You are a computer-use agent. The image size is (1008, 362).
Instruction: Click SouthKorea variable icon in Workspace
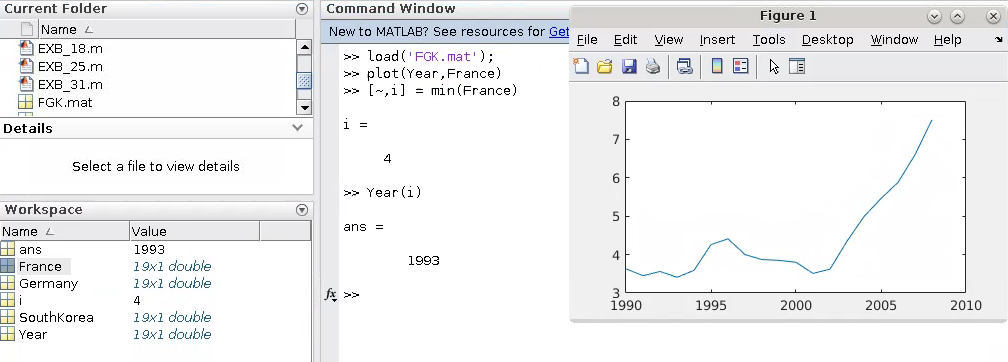point(8,317)
